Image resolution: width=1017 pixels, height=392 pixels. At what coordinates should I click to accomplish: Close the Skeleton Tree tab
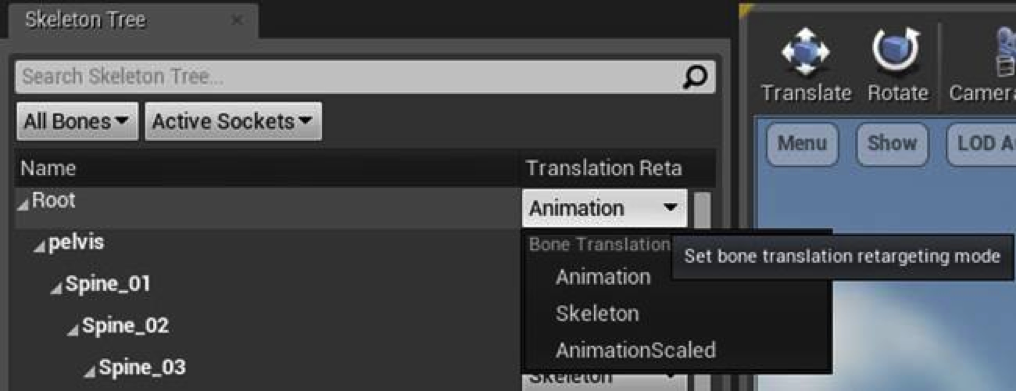237,21
